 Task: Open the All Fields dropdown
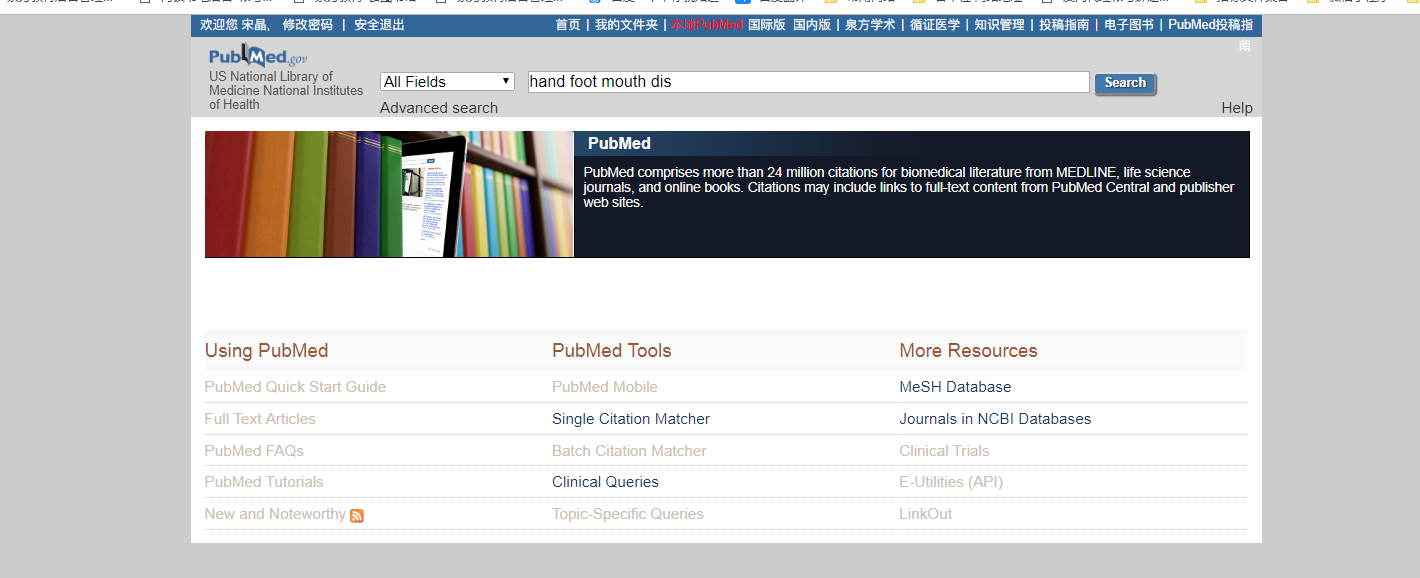click(x=447, y=82)
